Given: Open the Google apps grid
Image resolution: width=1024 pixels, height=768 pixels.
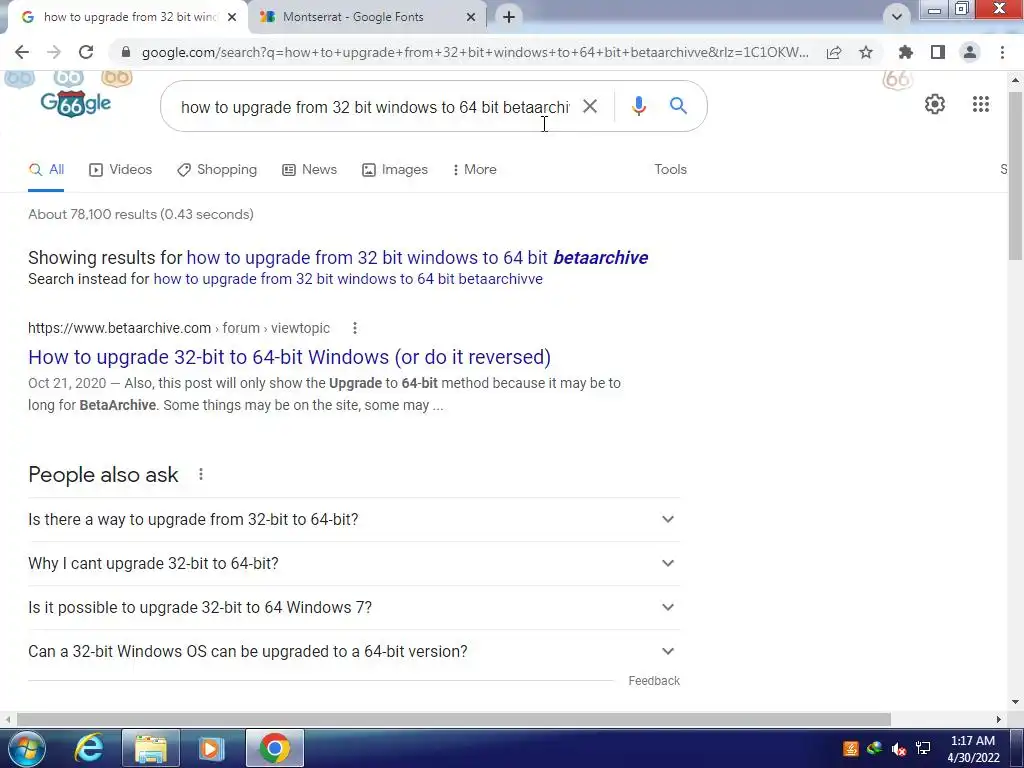Looking at the screenshot, I should (980, 104).
